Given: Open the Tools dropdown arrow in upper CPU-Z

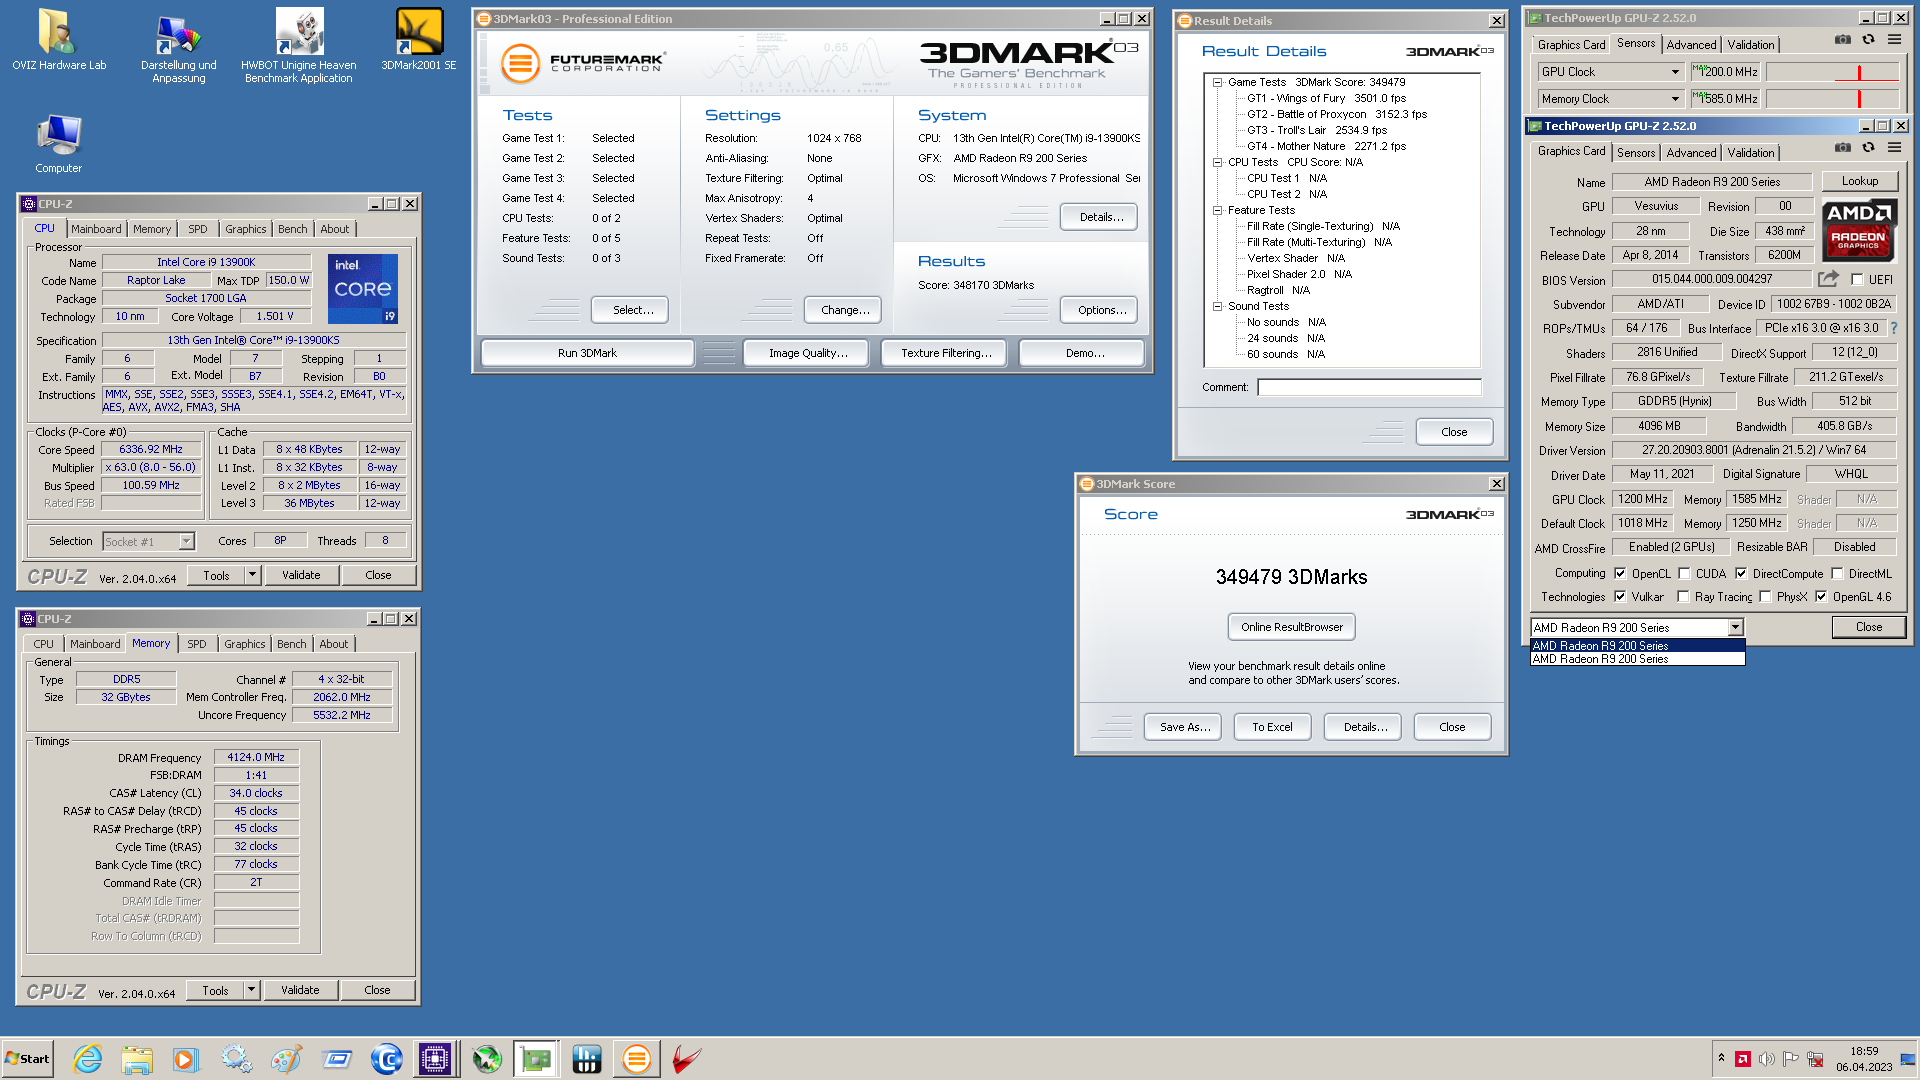Looking at the screenshot, I should coord(252,575).
